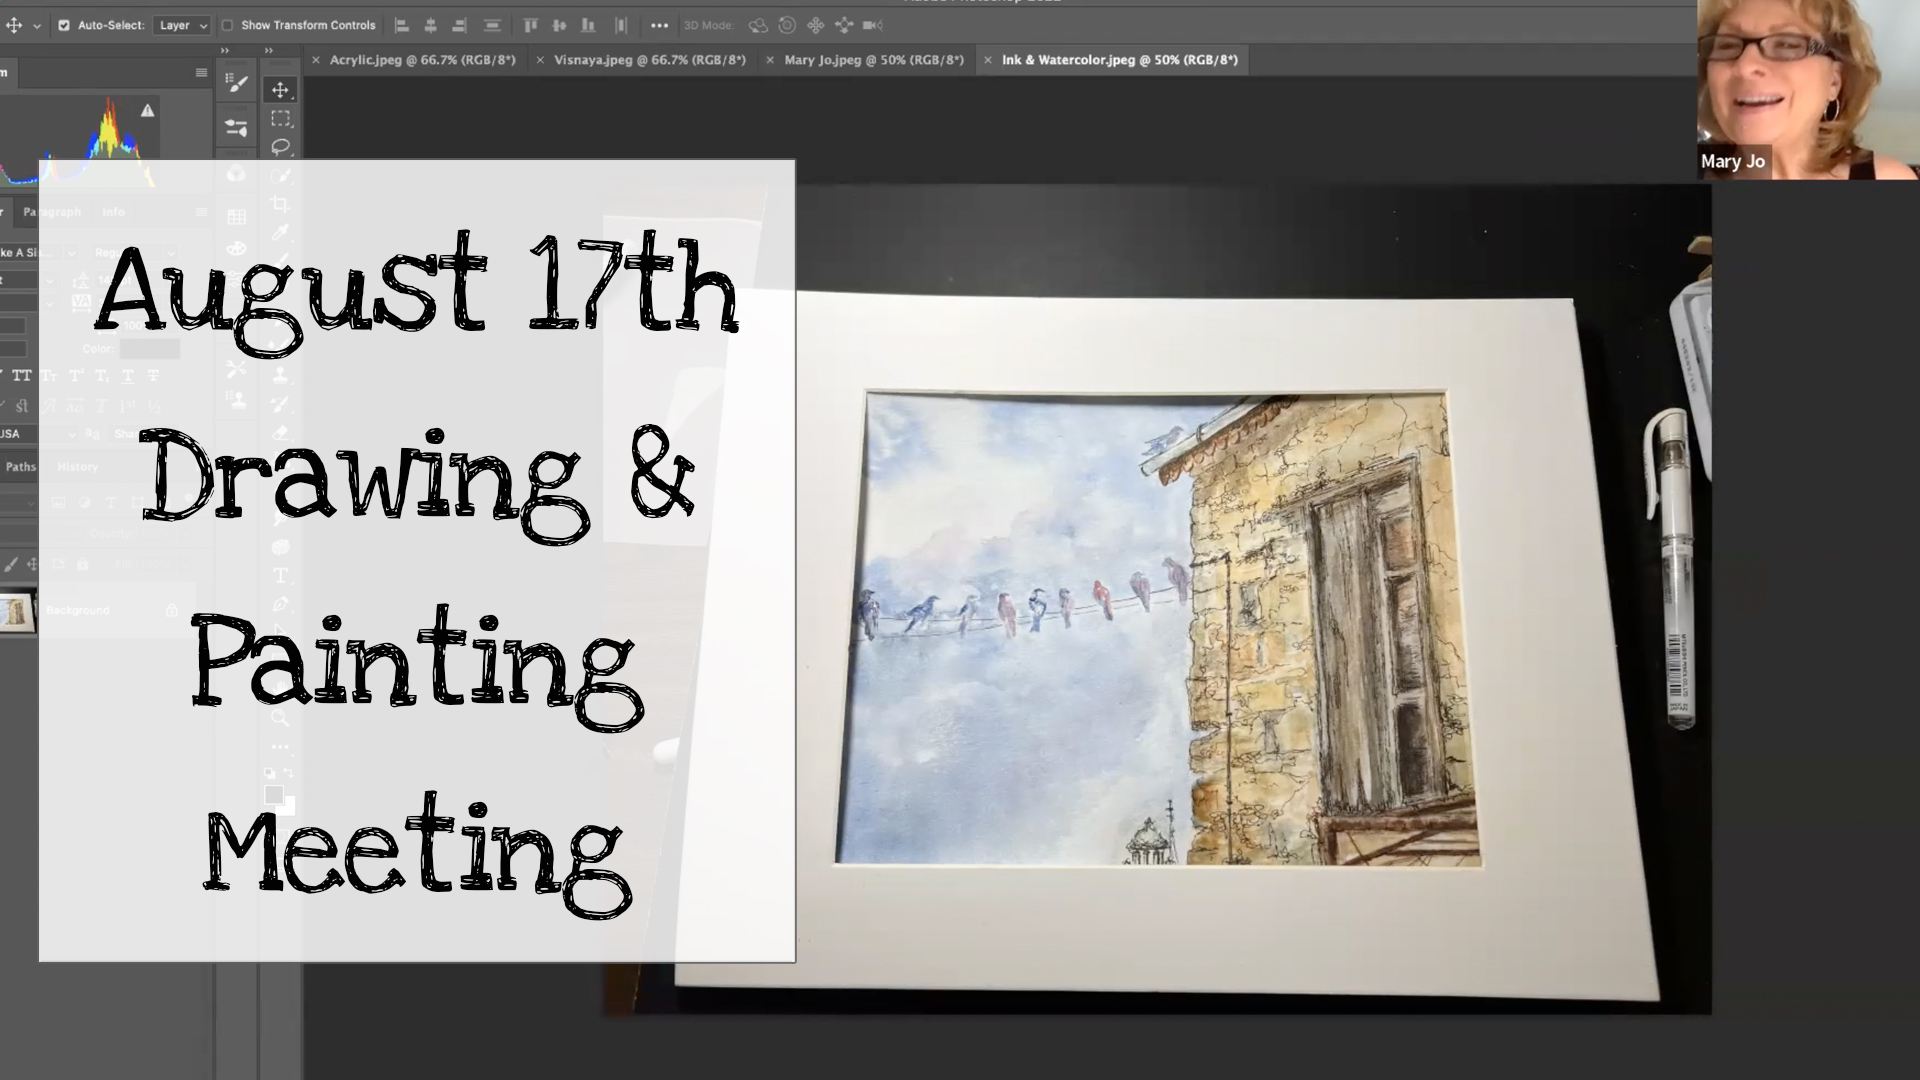This screenshot has height=1080, width=1920.
Task: Click the 3D Pan camera icon
Action: [815, 25]
